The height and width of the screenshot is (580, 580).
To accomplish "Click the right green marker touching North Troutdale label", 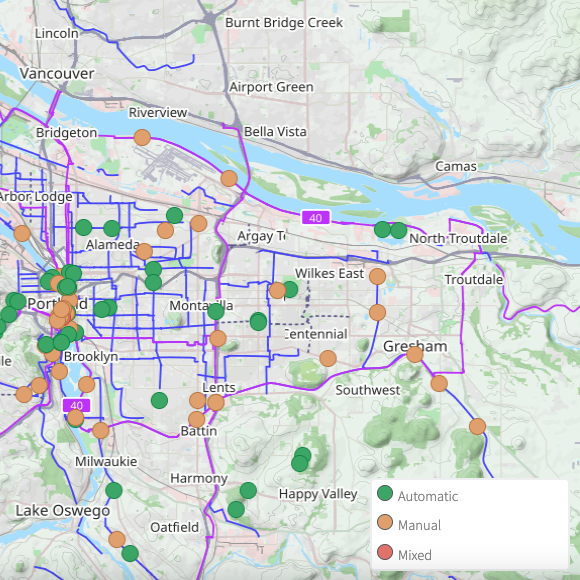I will [x=399, y=230].
